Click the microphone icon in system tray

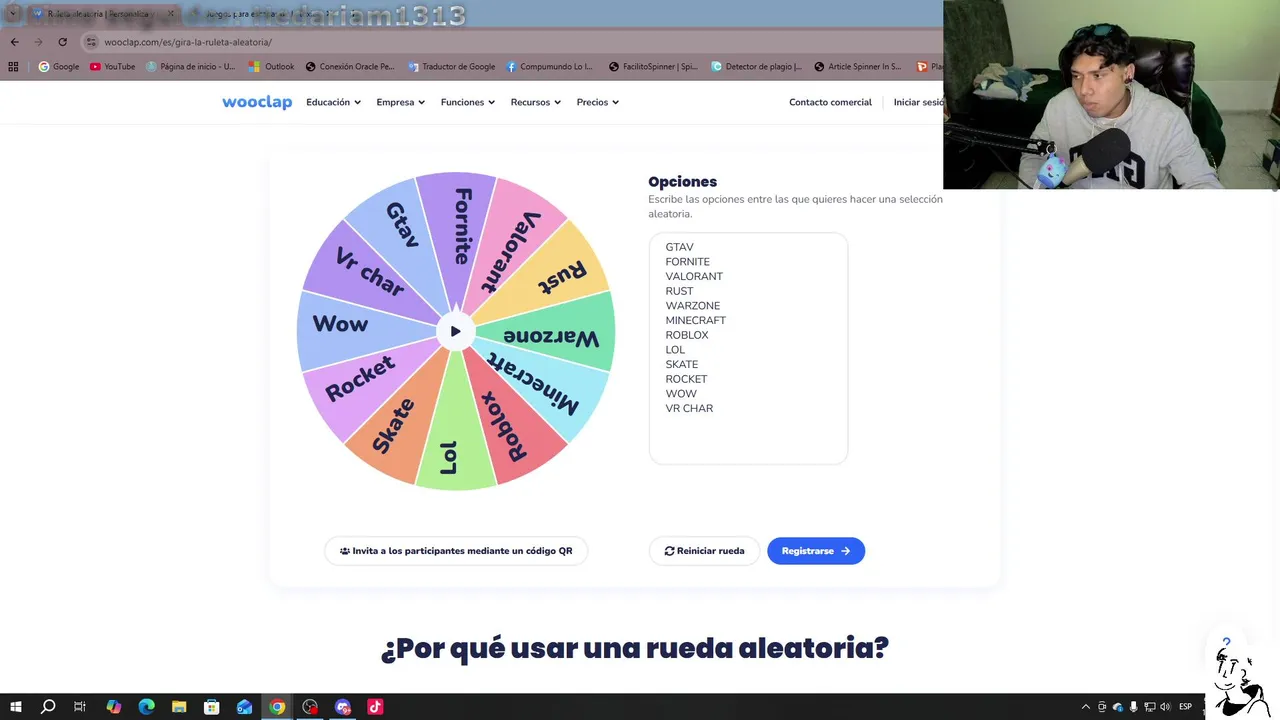1134,707
